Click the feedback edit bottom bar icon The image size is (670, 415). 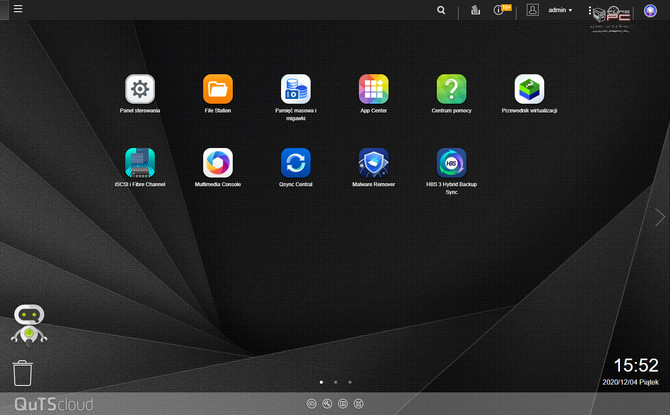359,403
